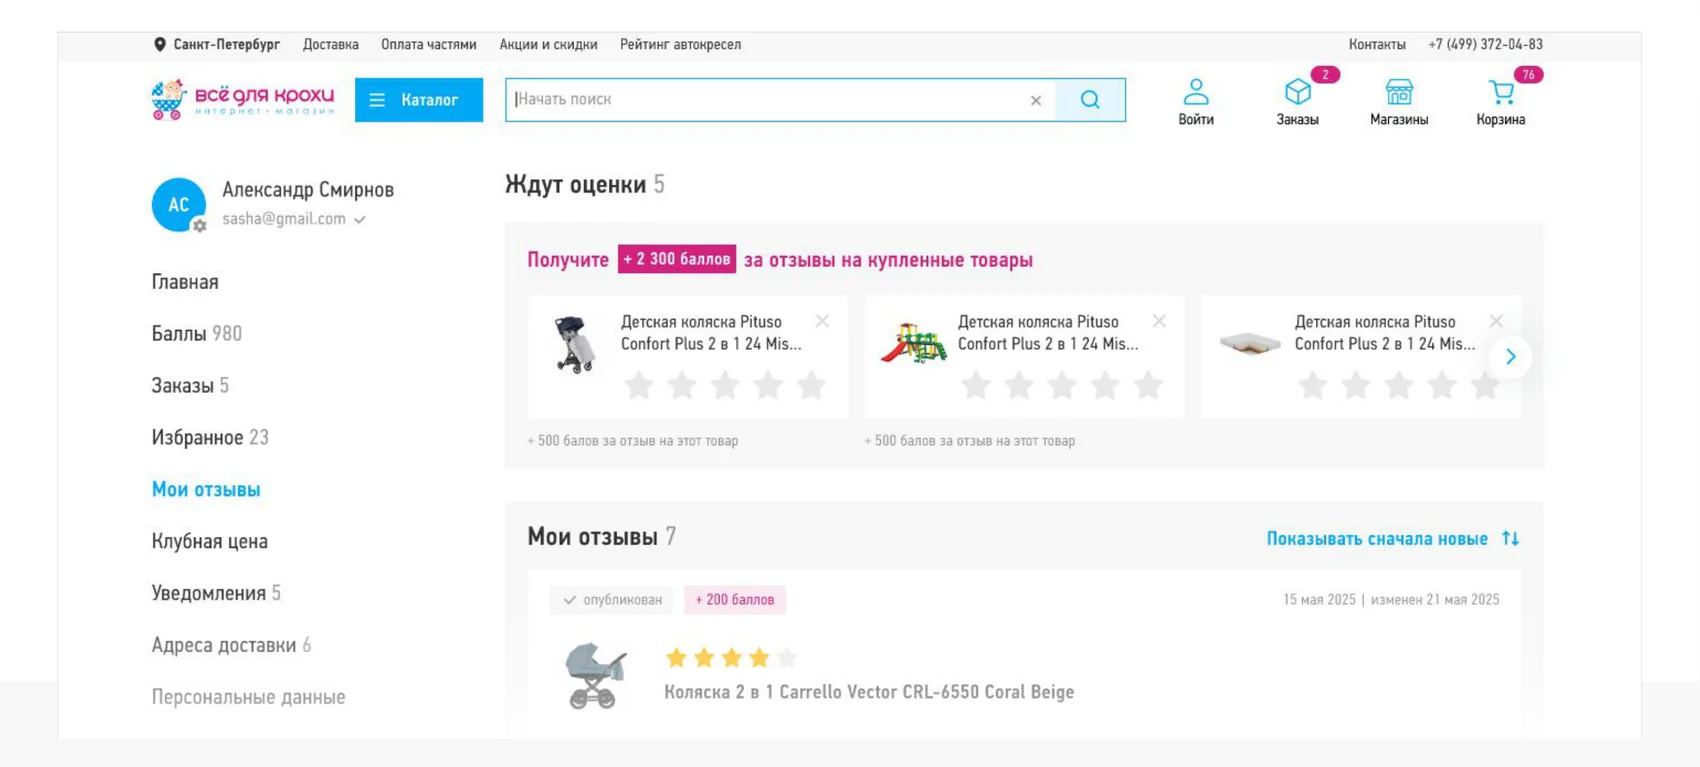The height and width of the screenshot is (767, 1700).
Task: Dismiss the first Pituso stroller review card
Action: [x=822, y=321]
